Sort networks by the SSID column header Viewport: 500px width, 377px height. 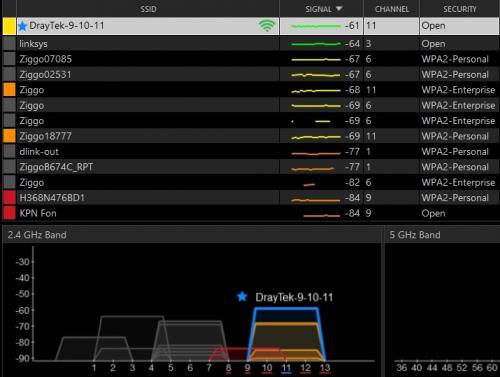tap(148, 9)
